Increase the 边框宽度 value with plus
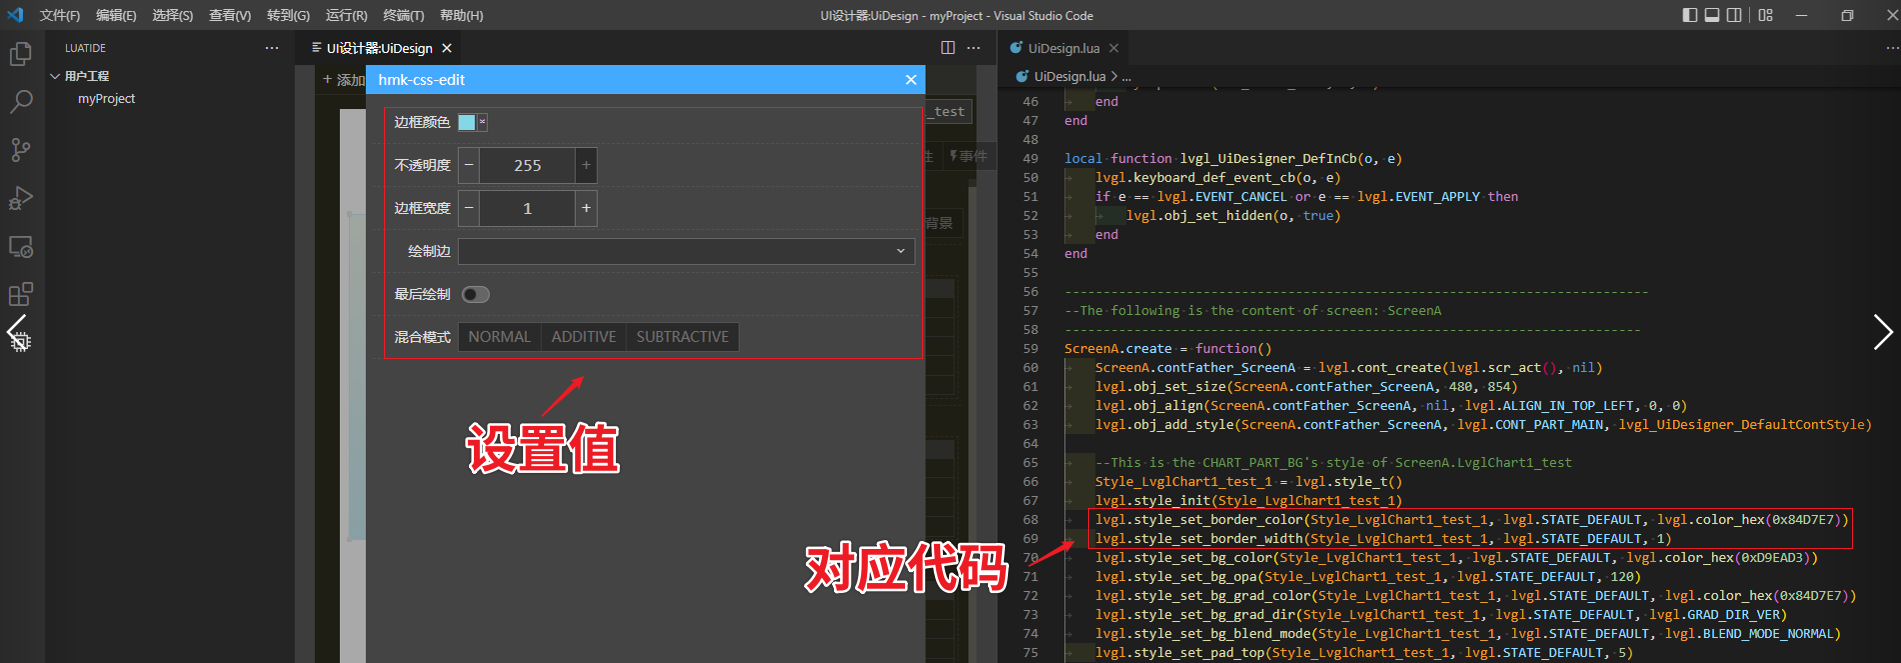Viewport: 1901px width, 663px height. 586,208
